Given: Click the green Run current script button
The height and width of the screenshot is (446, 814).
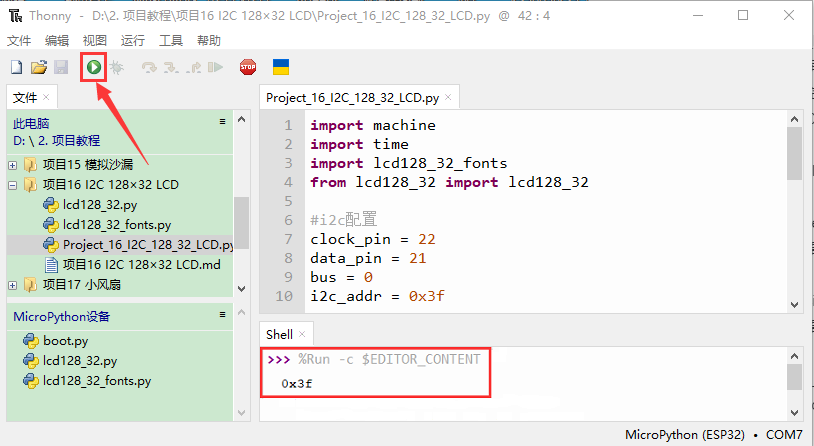Looking at the screenshot, I should tap(93, 68).
